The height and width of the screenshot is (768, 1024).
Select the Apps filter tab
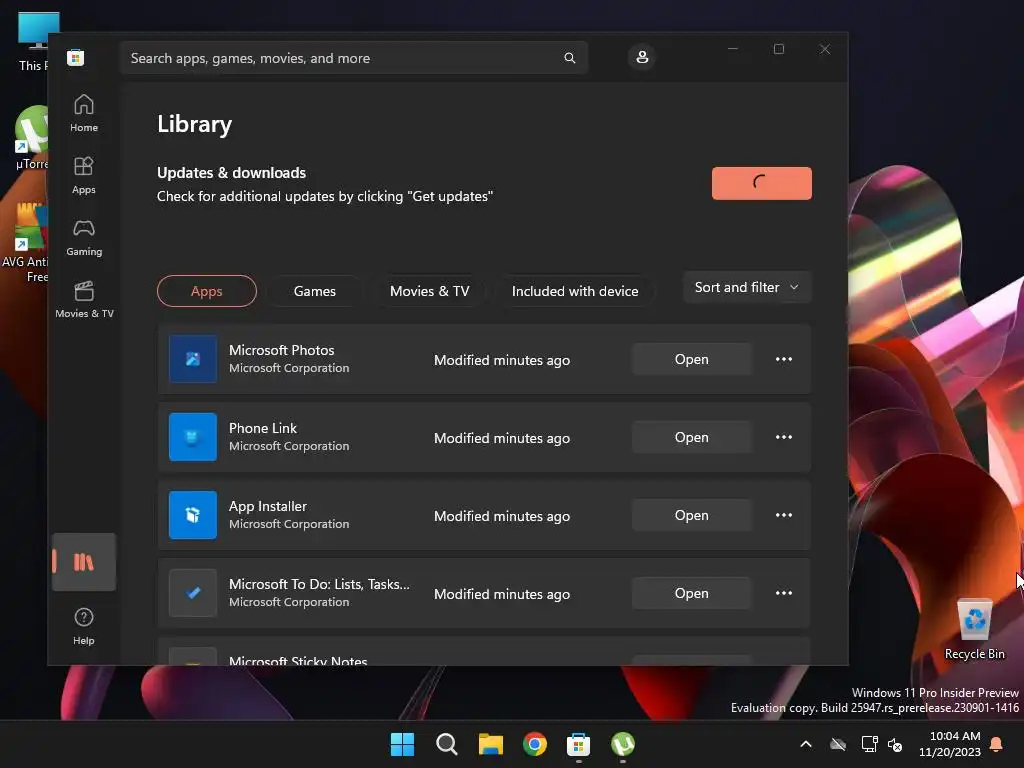coord(206,291)
